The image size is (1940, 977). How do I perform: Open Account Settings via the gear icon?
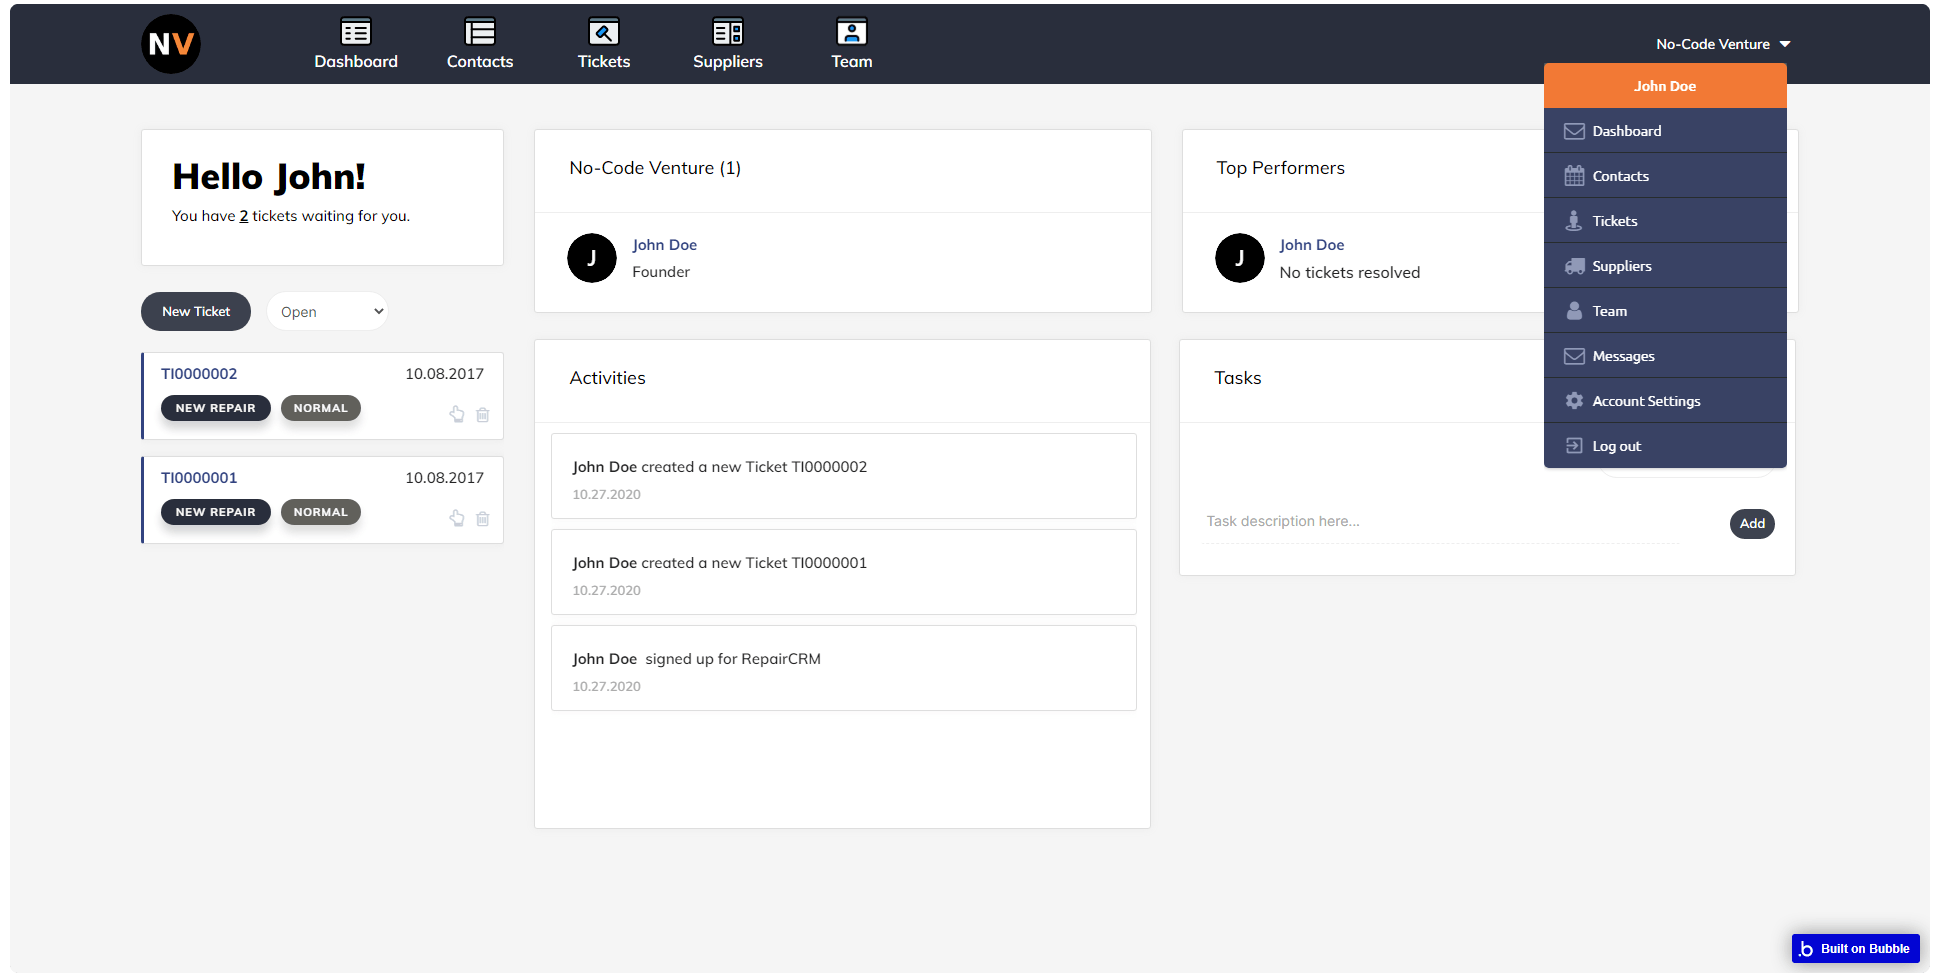[x=1574, y=400]
